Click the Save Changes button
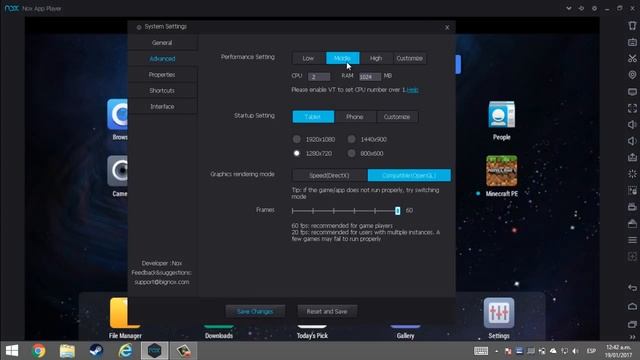This screenshot has height=360, width=640. click(x=255, y=311)
